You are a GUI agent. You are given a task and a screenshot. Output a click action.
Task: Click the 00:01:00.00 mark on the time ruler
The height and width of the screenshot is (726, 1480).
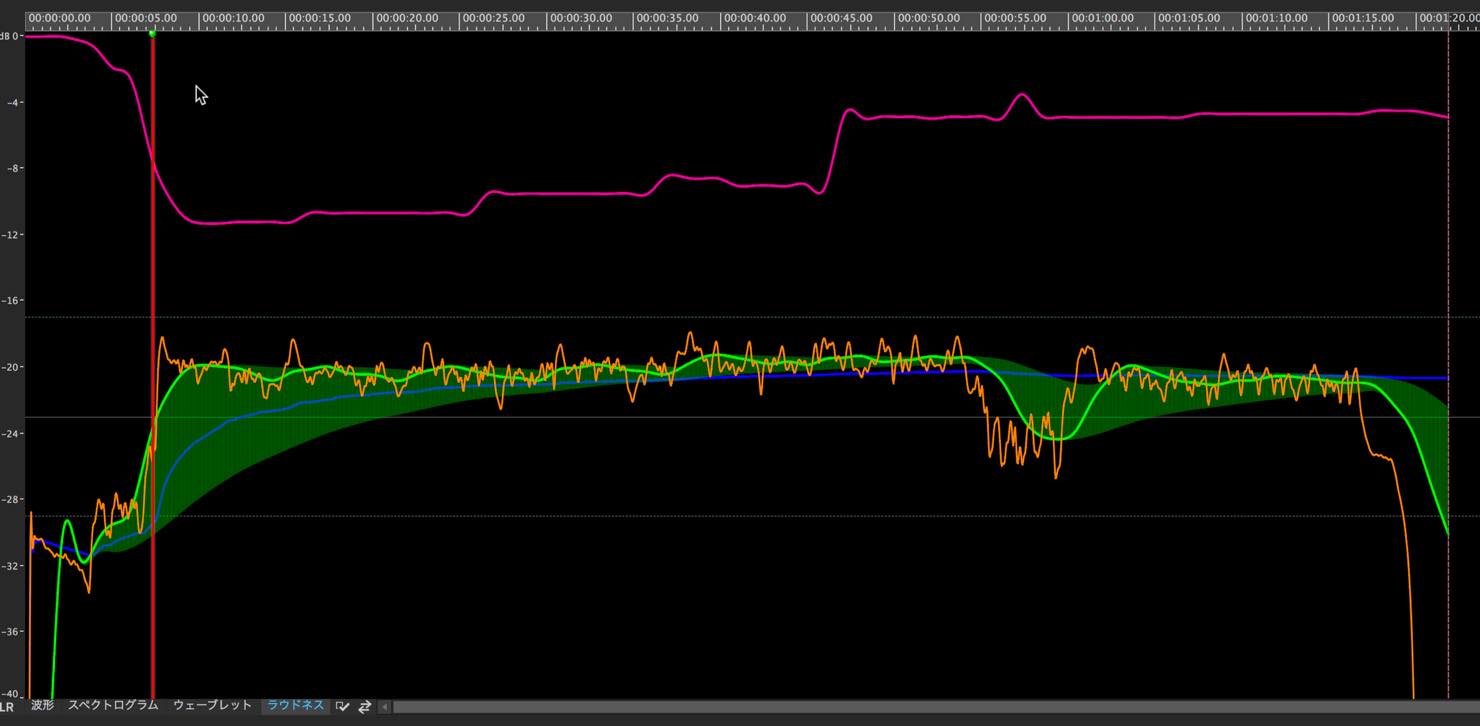1101,18
